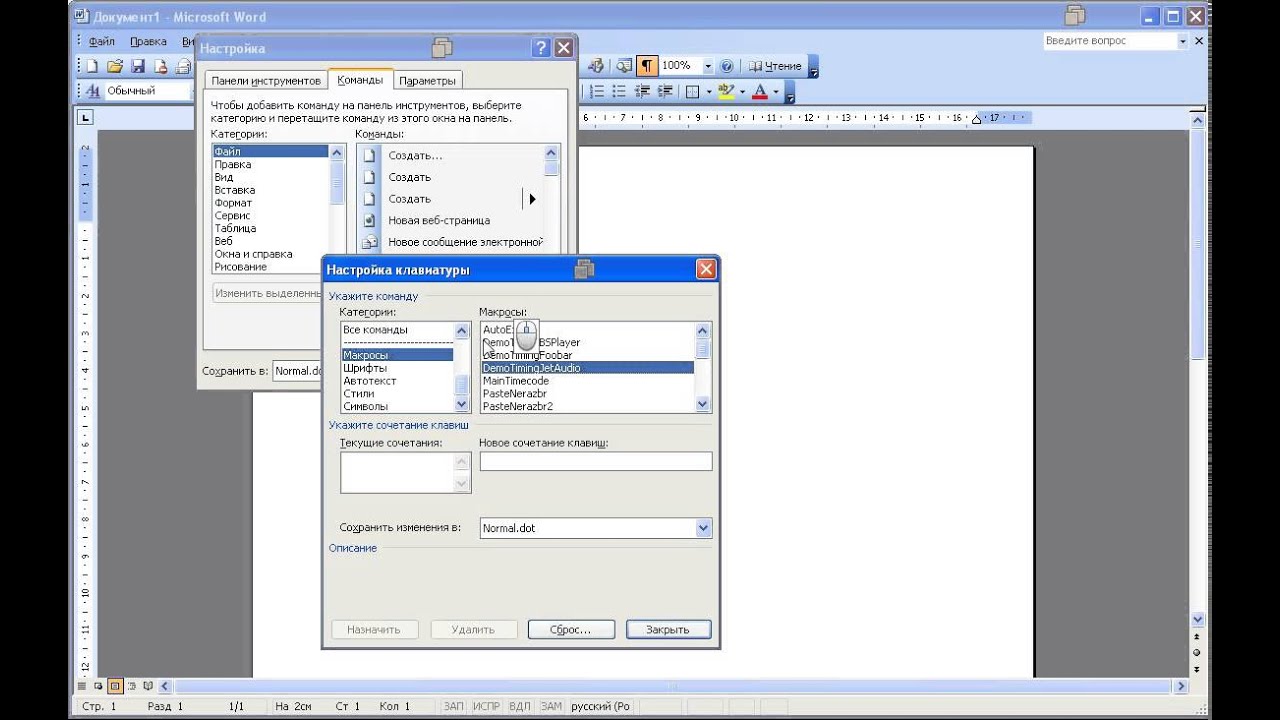Expand the Borders dropdown arrow
The image size is (1280, 720).
click(708, 91)
